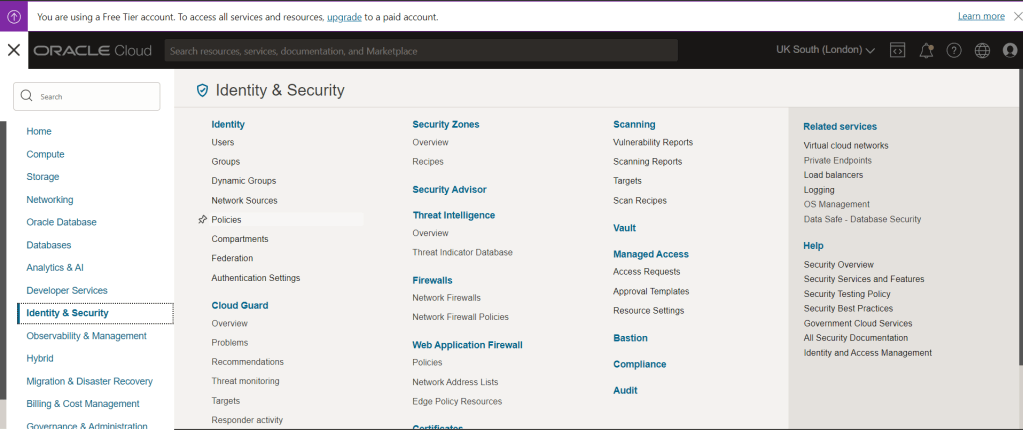This screenshot has width=1023, height=430.
Task: Go to Vulnerability Reports under Scanning
Action: (x=652, y=143)
